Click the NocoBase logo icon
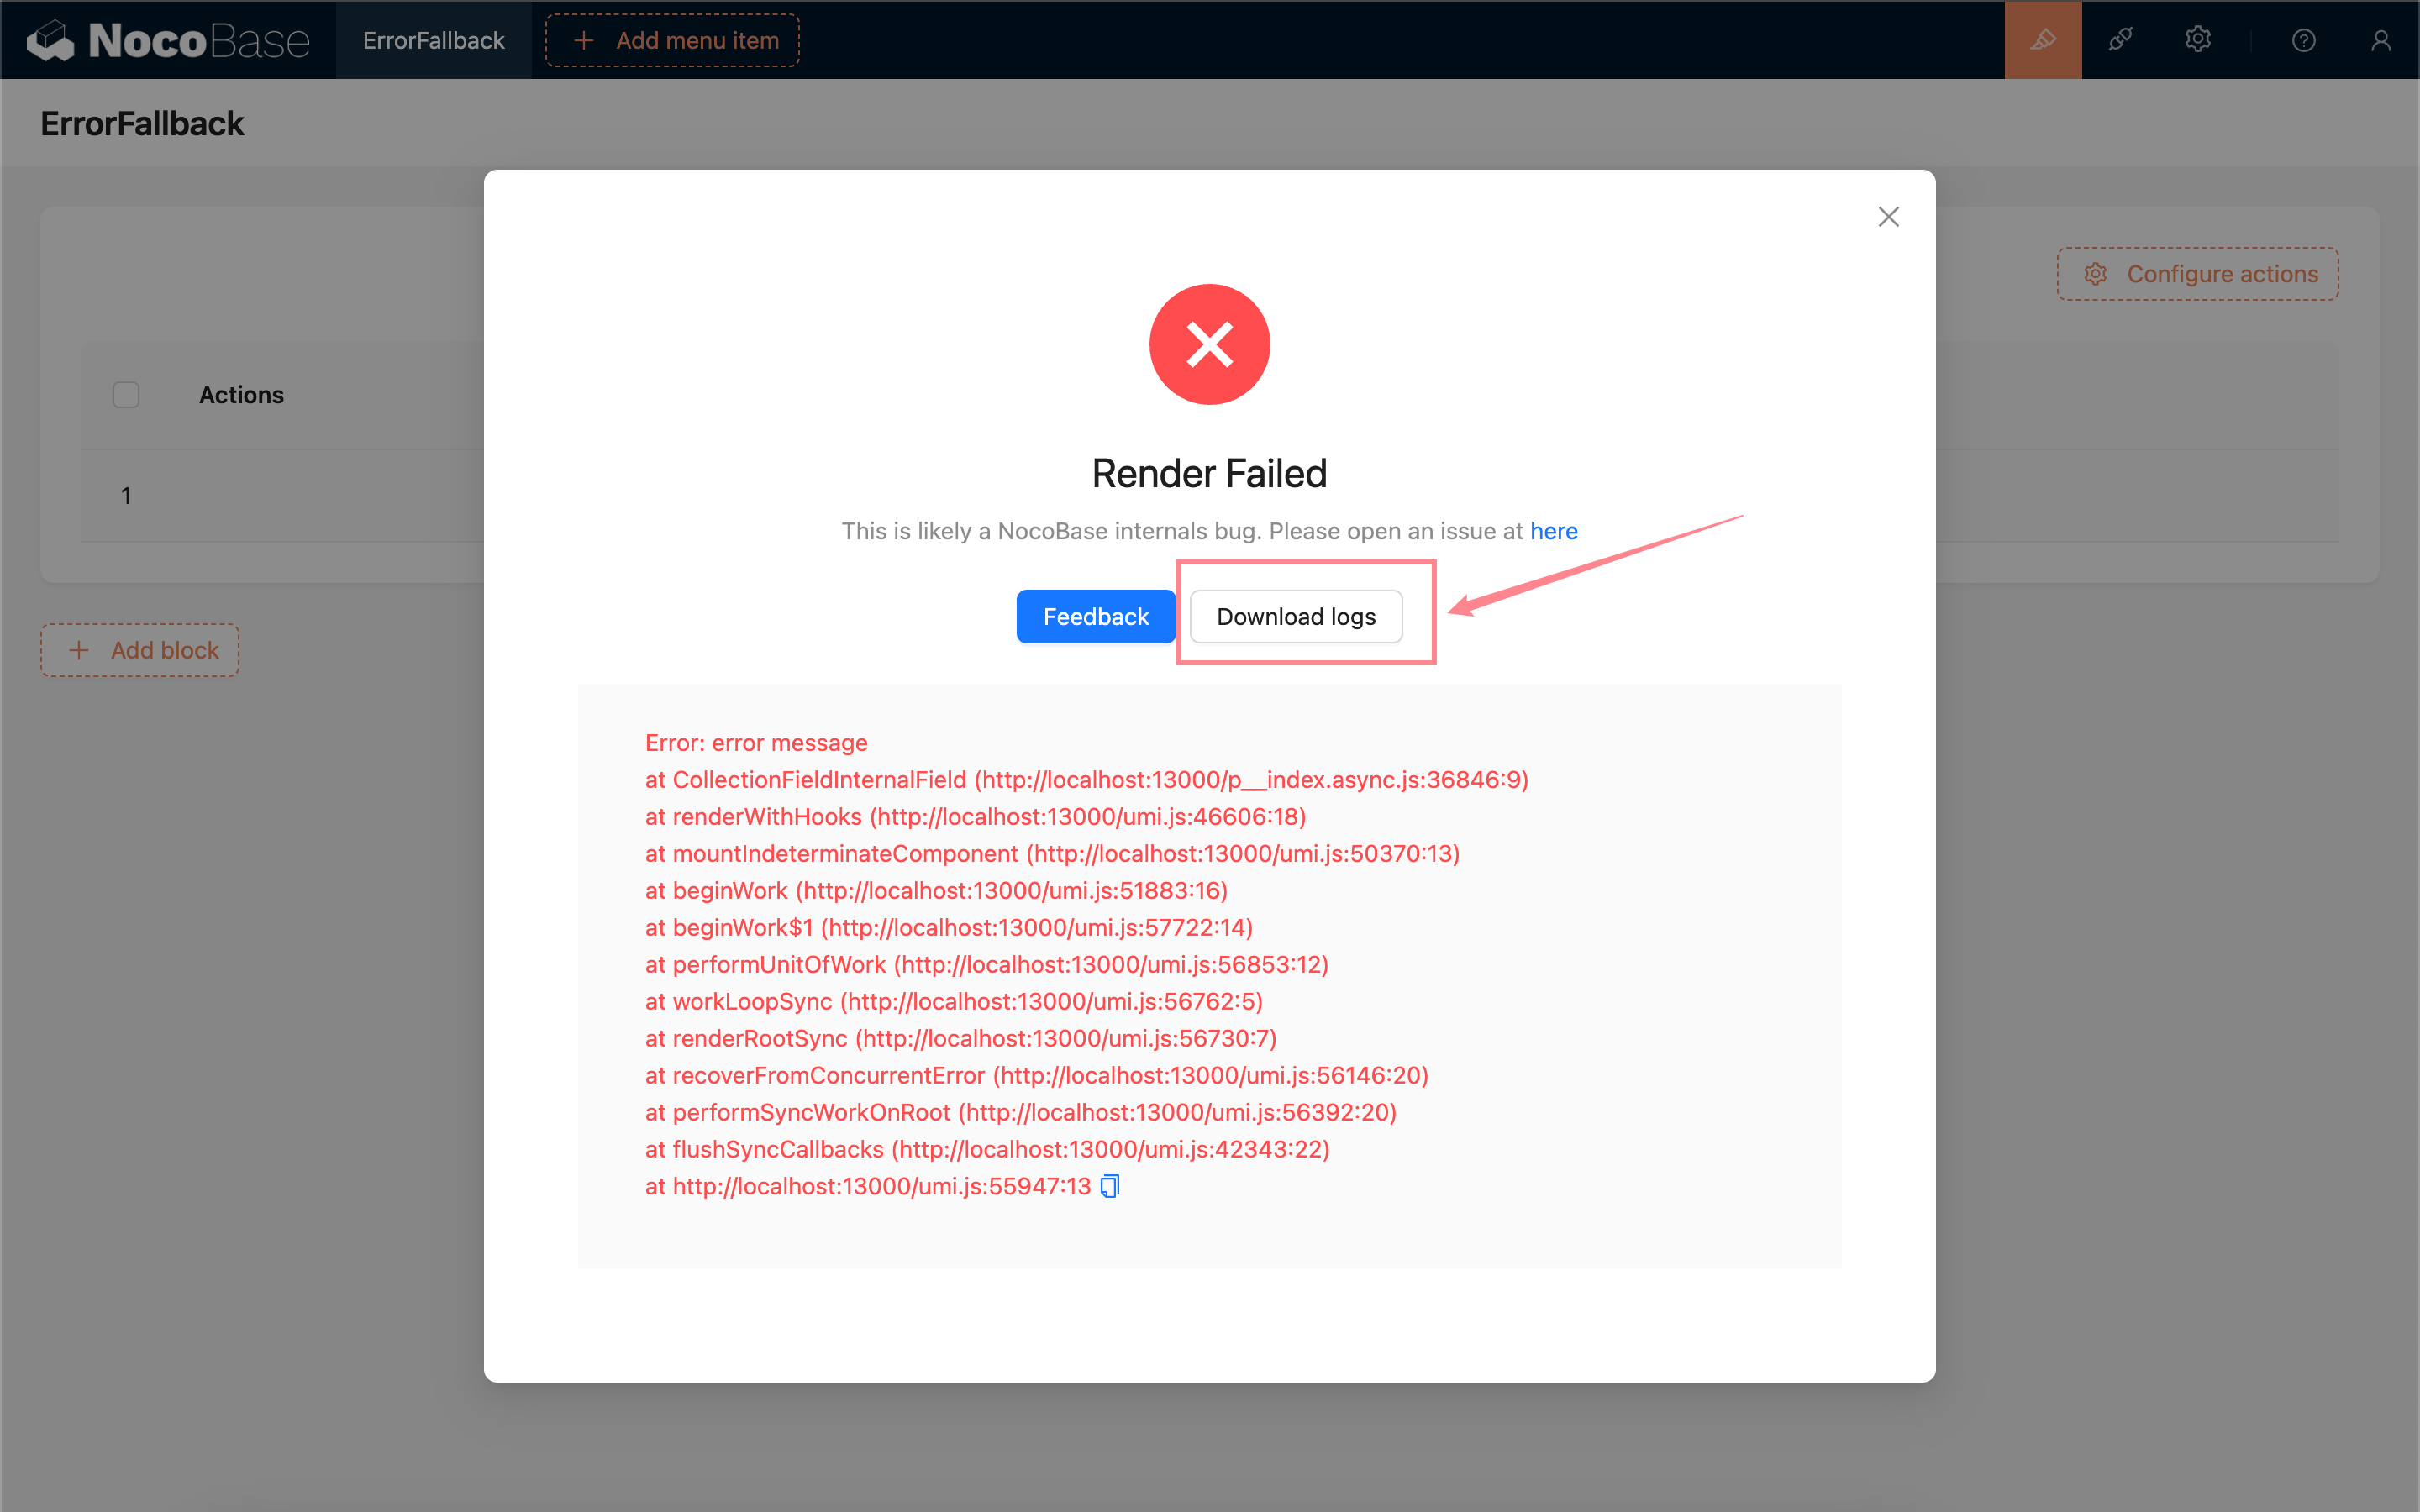This screenshot has height=1512, width=2420. point(49,39)
